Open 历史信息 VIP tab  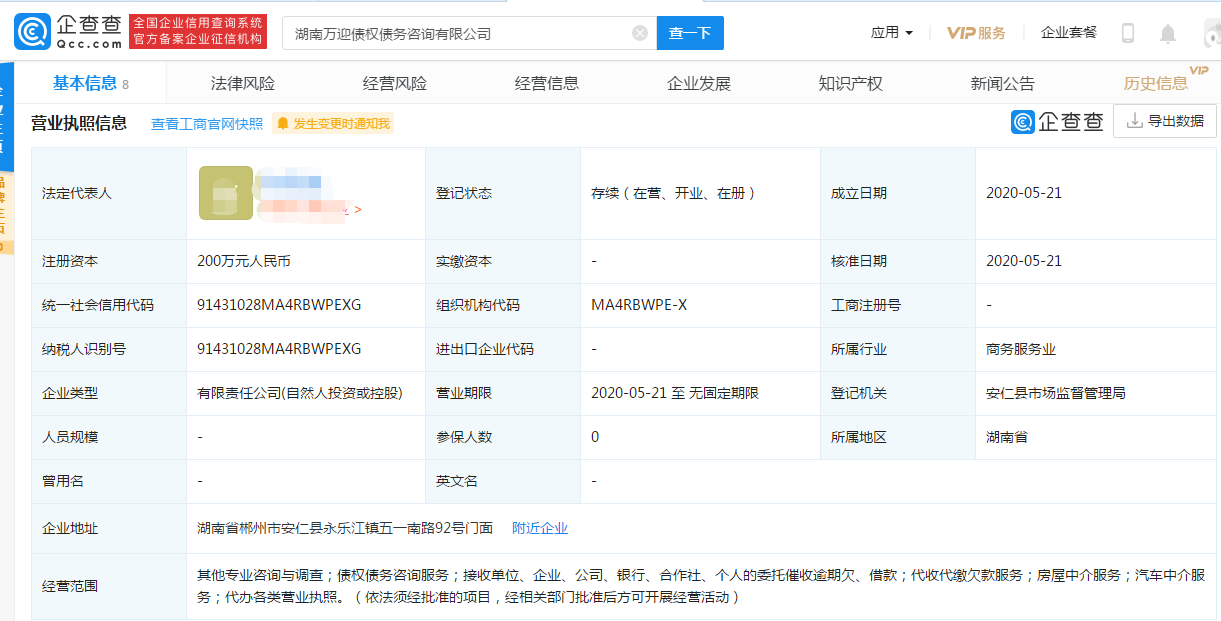click(1156, 84)
